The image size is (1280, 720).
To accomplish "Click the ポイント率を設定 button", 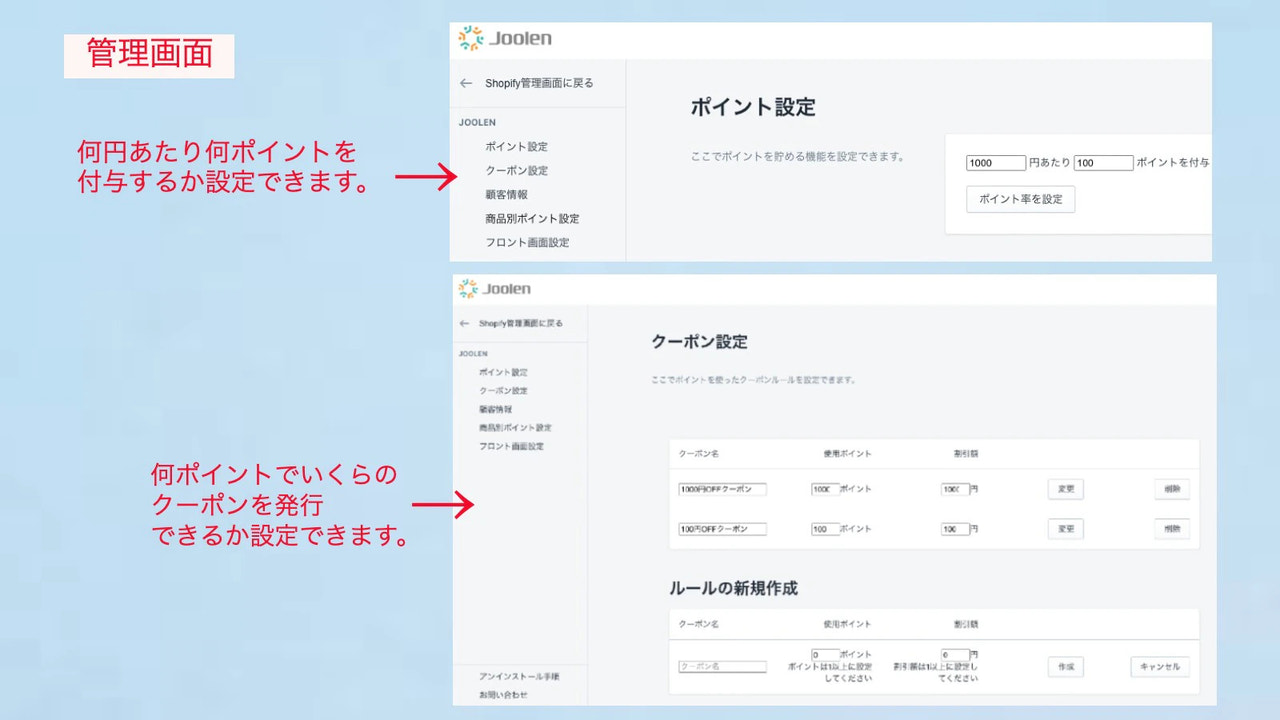I will (1021, 199).
